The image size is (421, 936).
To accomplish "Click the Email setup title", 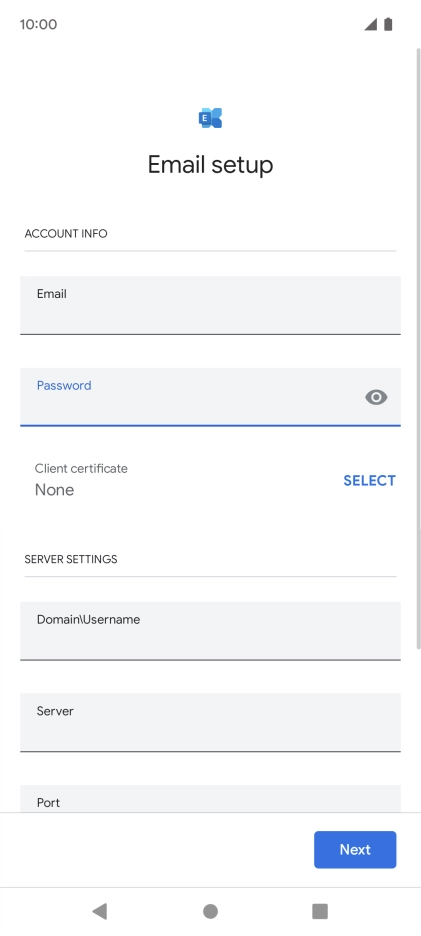I will click(210, 165).
